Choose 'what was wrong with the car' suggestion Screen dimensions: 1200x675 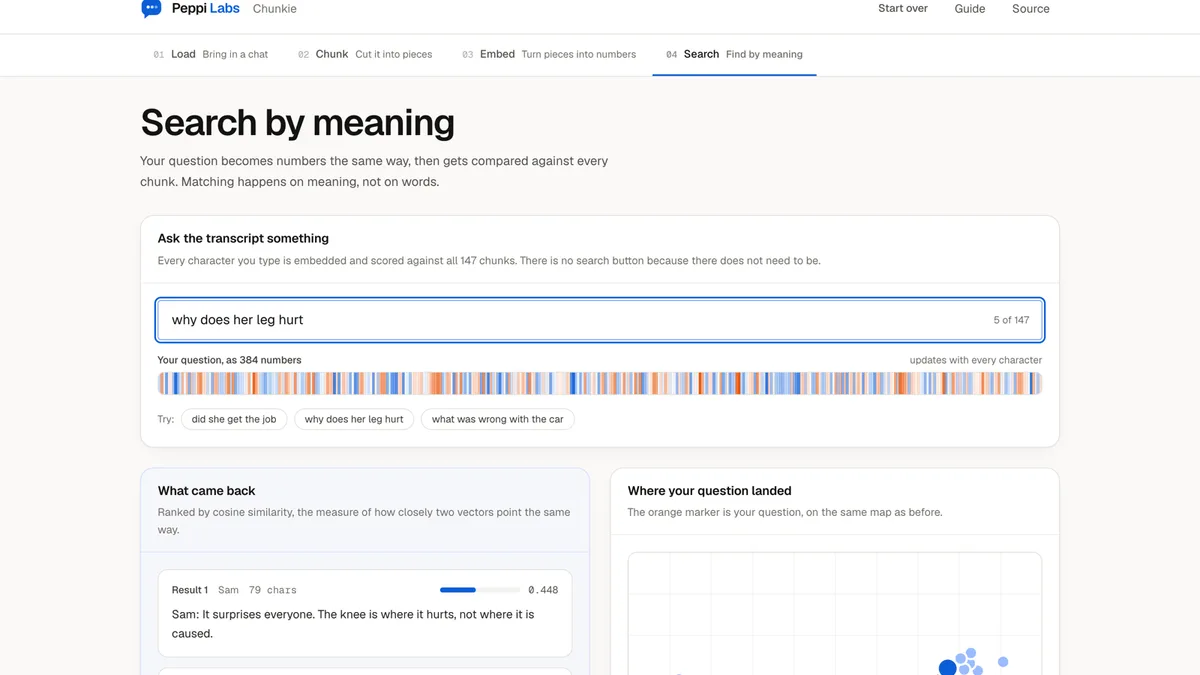(498, 419)
